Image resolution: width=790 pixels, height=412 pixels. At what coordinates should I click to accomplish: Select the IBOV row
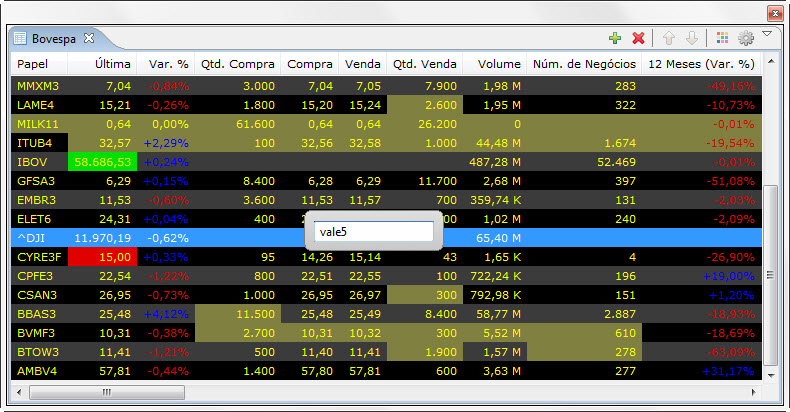[x=386, y=162]
